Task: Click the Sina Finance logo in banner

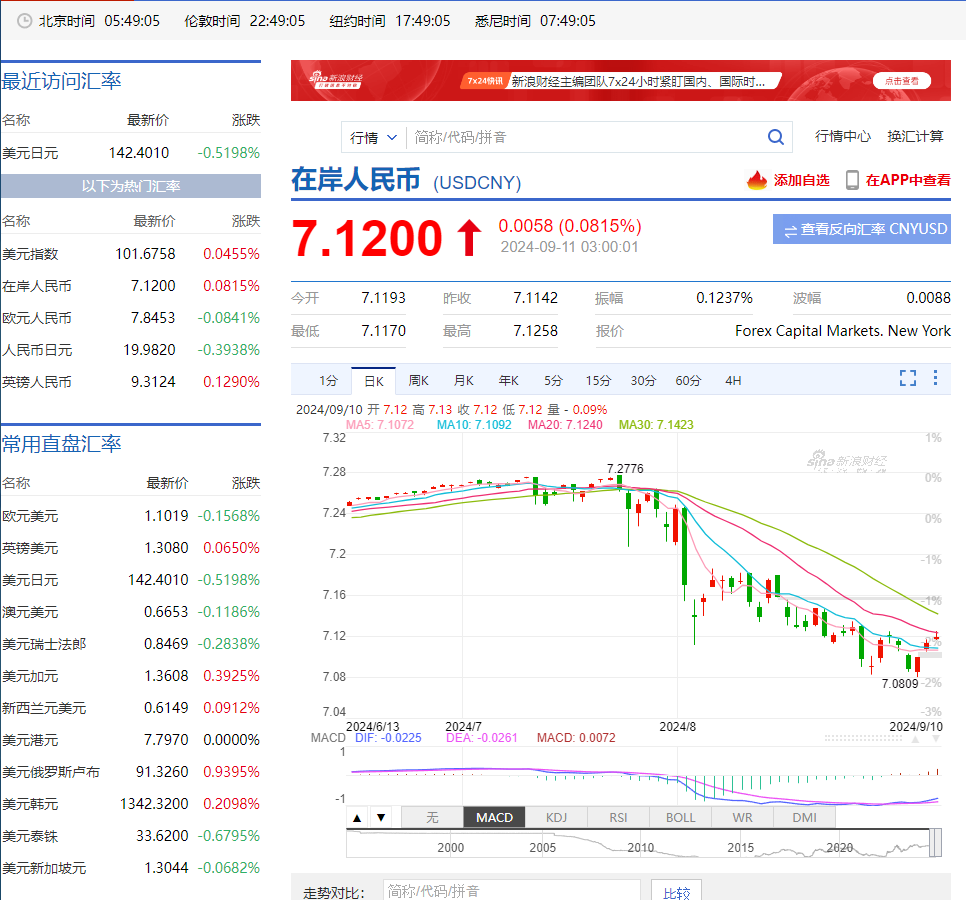Action: point(336,80)
